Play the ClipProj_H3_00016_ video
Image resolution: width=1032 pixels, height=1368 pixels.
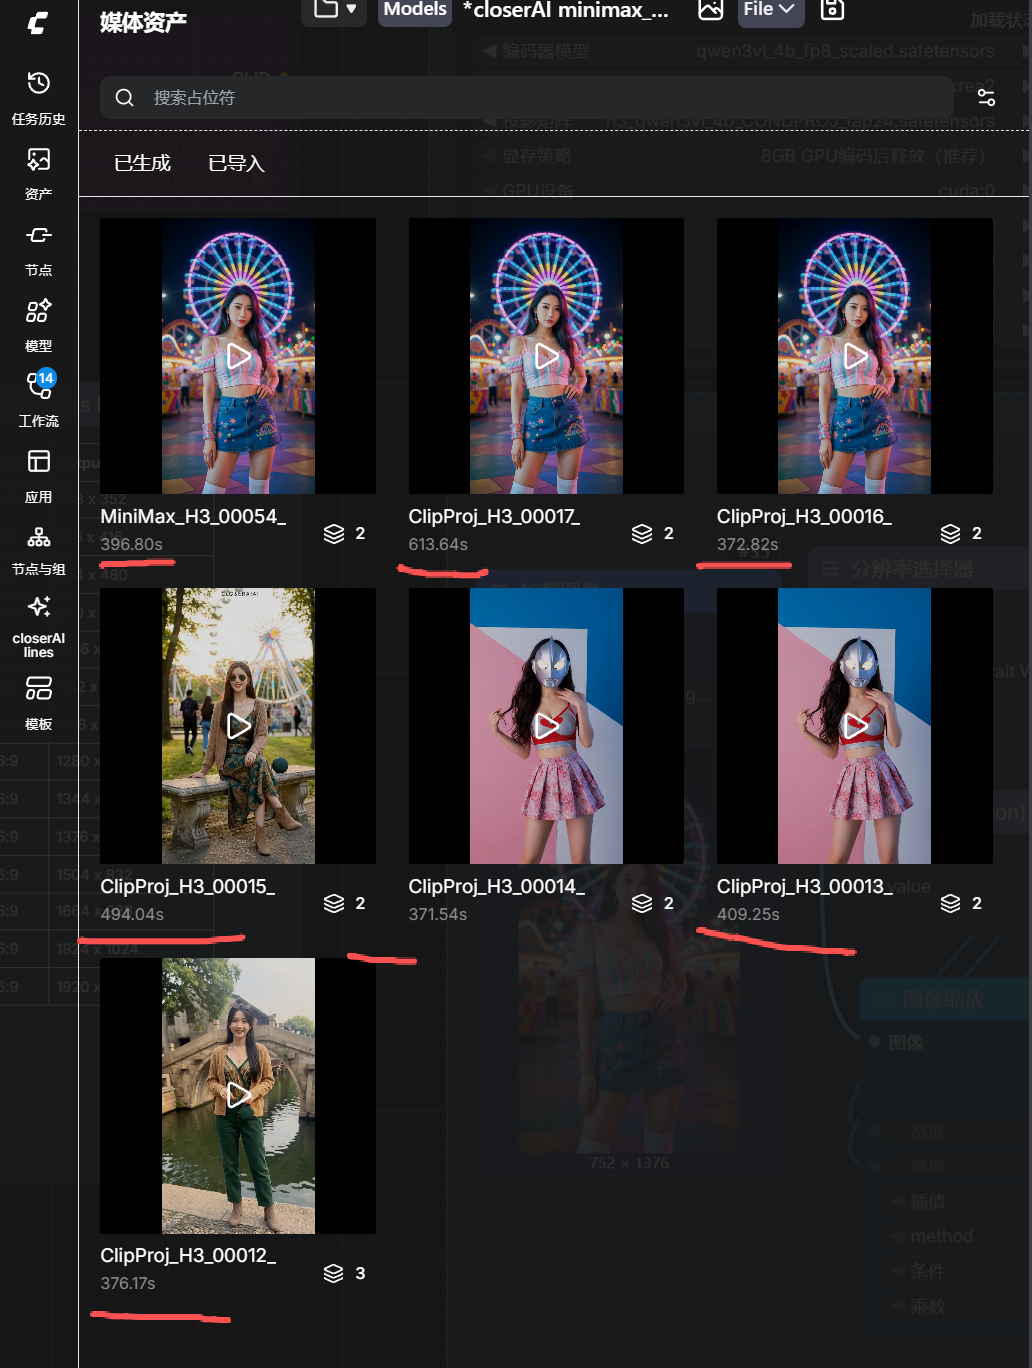click(855, 356)
